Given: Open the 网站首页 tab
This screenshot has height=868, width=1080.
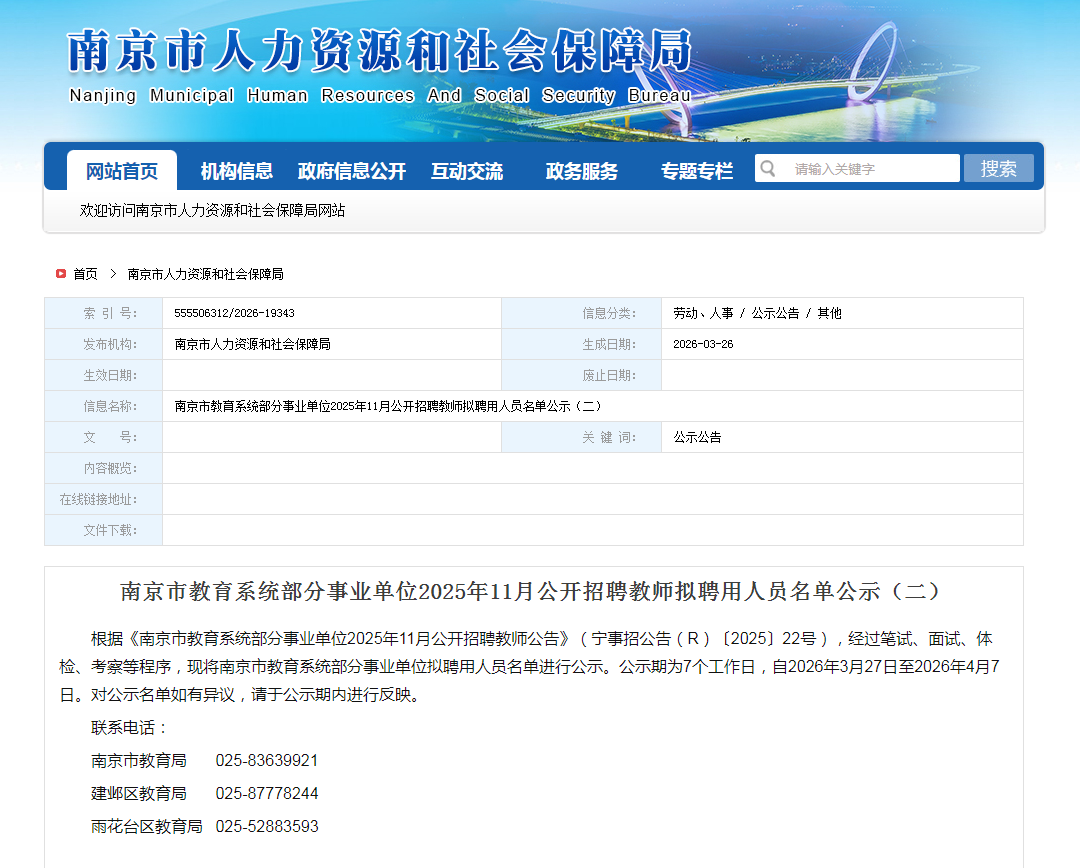Looking at the screenshot, I should tap(122, 171).
